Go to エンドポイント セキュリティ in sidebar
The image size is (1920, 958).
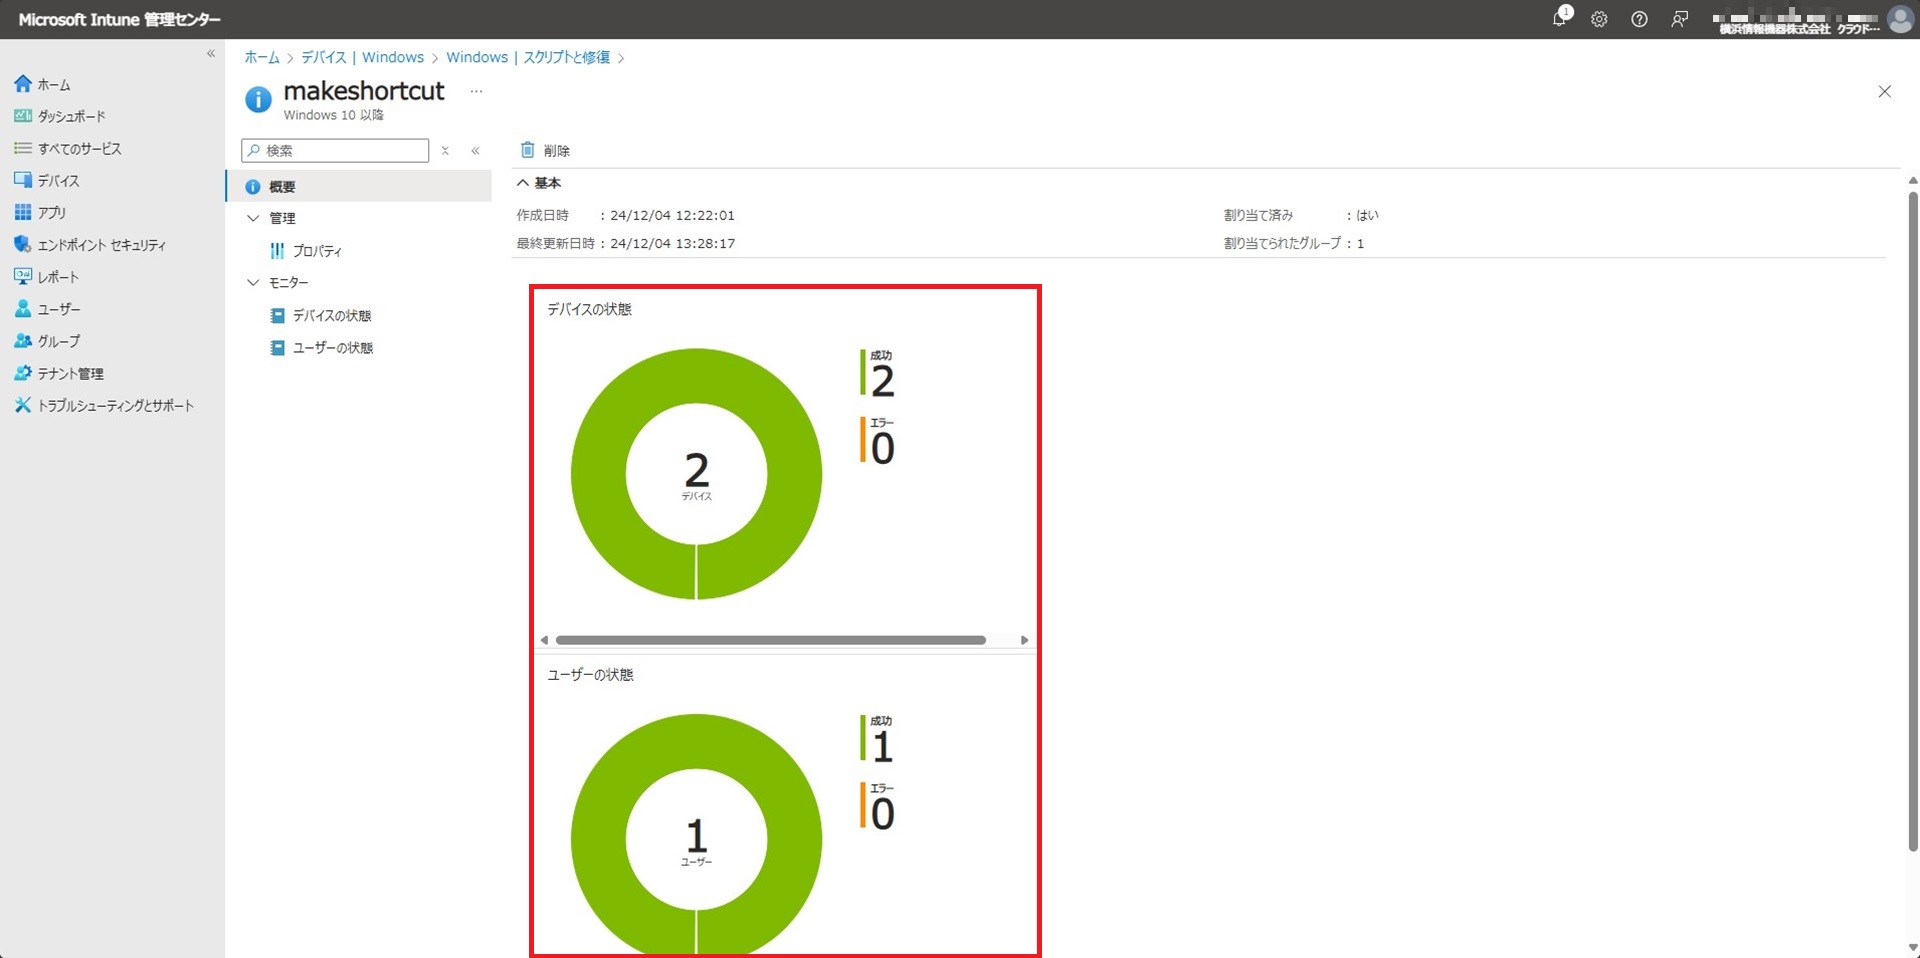click(x=101, y=245)
